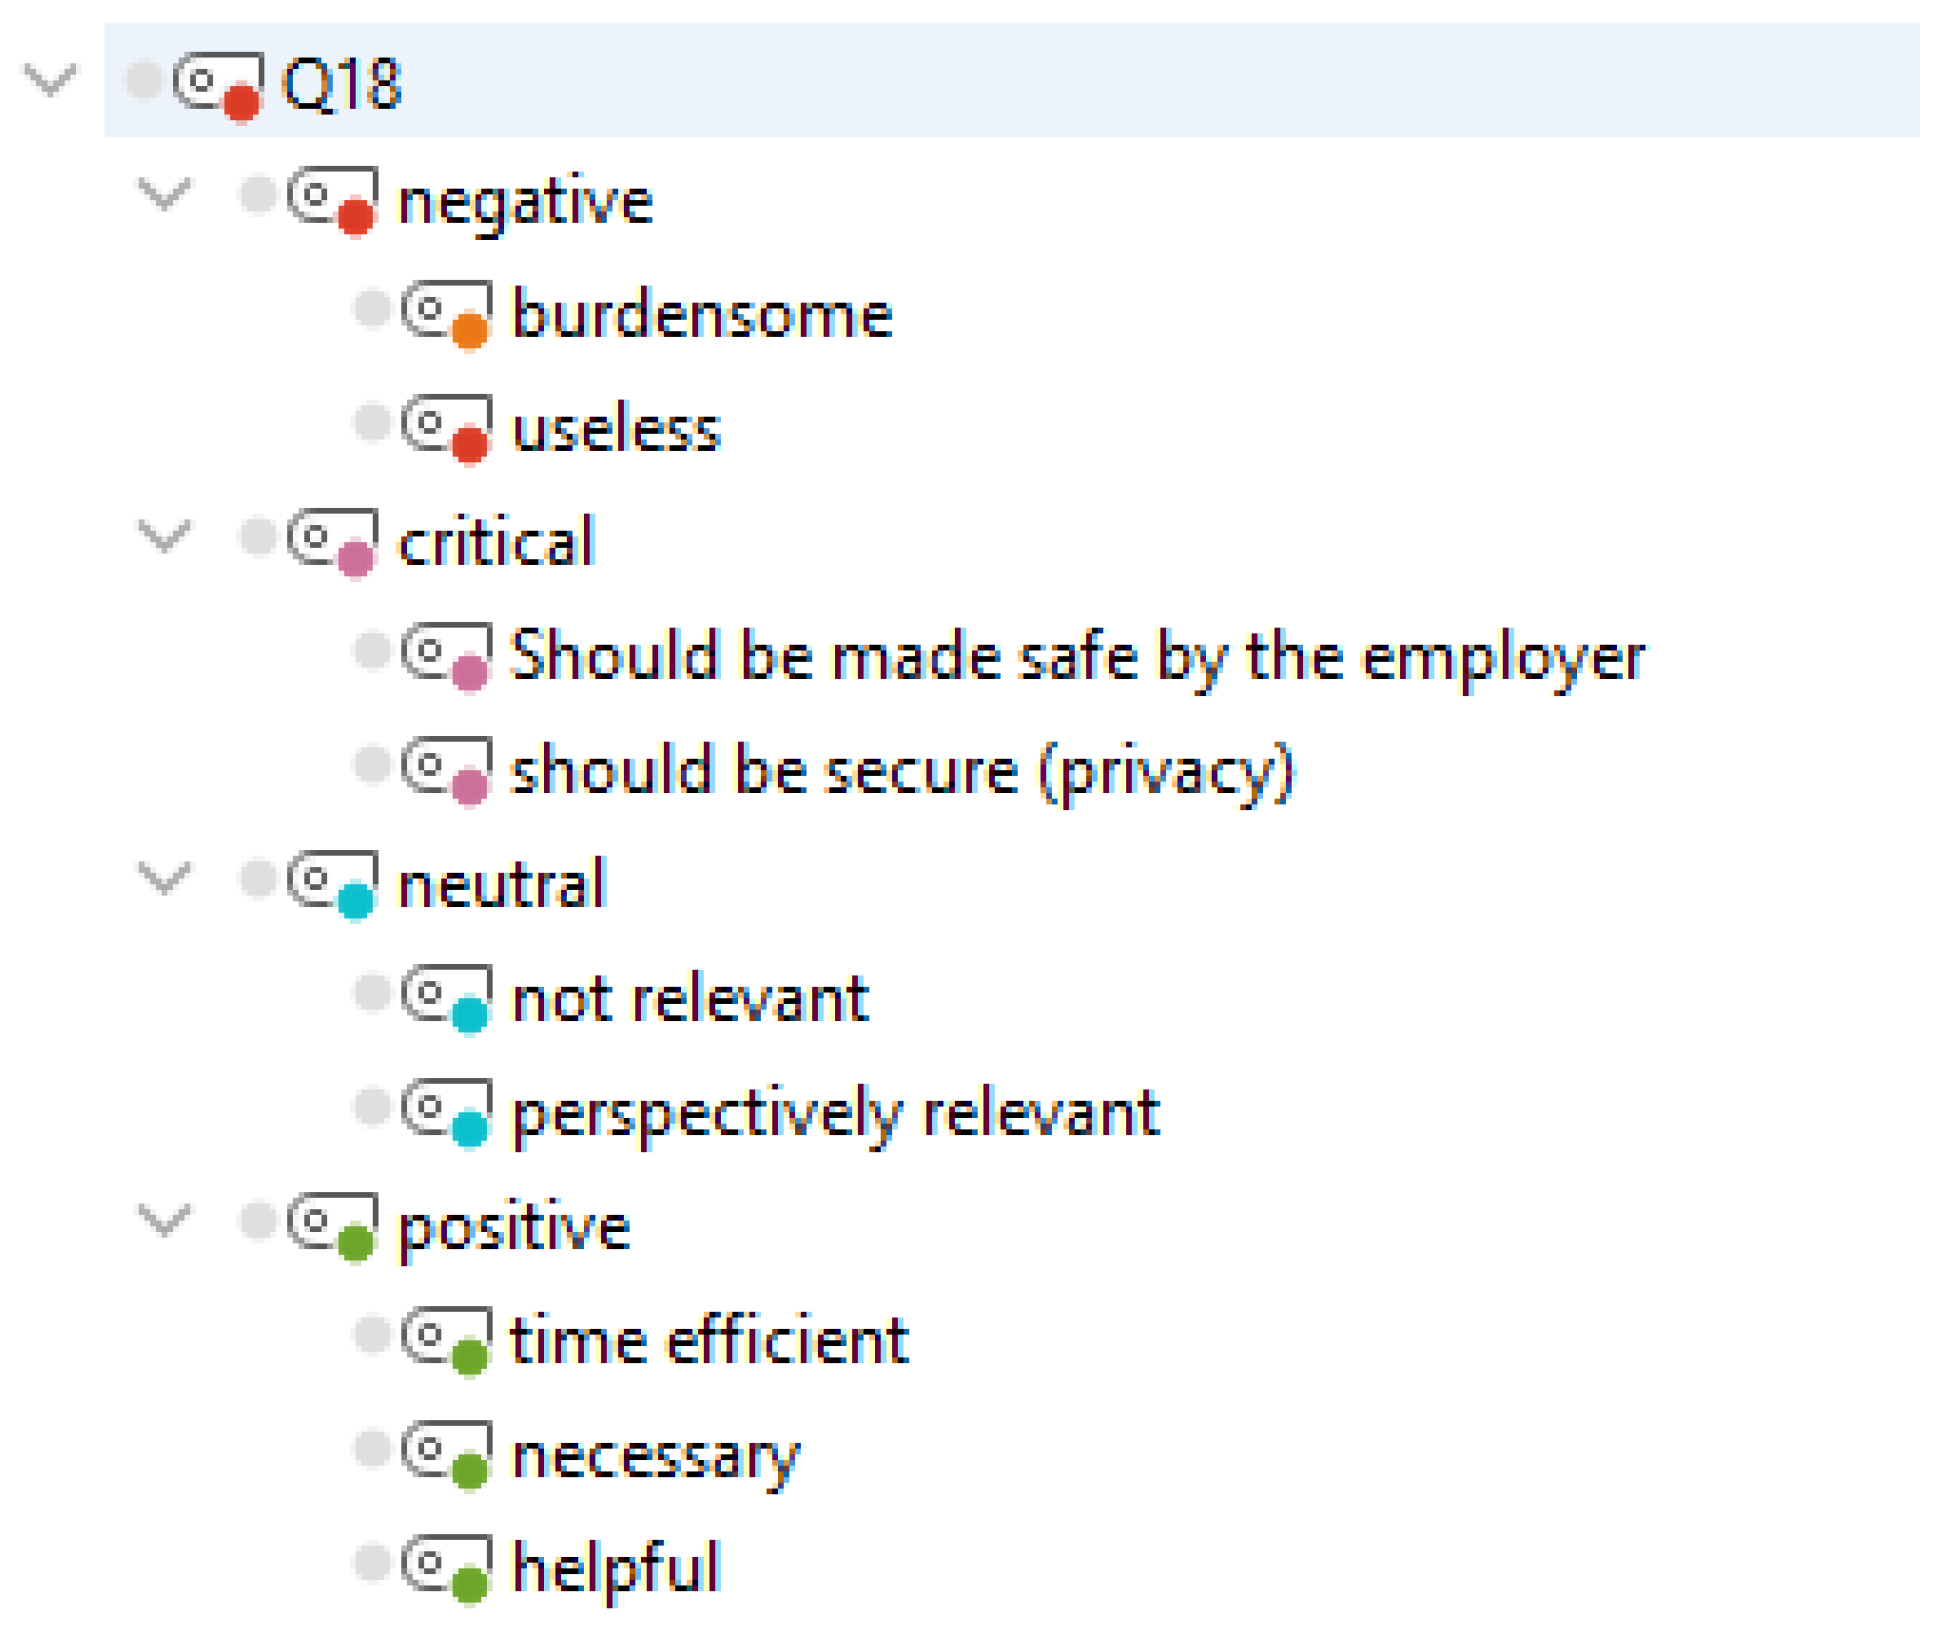Click the code icon beside perspectively relevant

click(446, 1111)
